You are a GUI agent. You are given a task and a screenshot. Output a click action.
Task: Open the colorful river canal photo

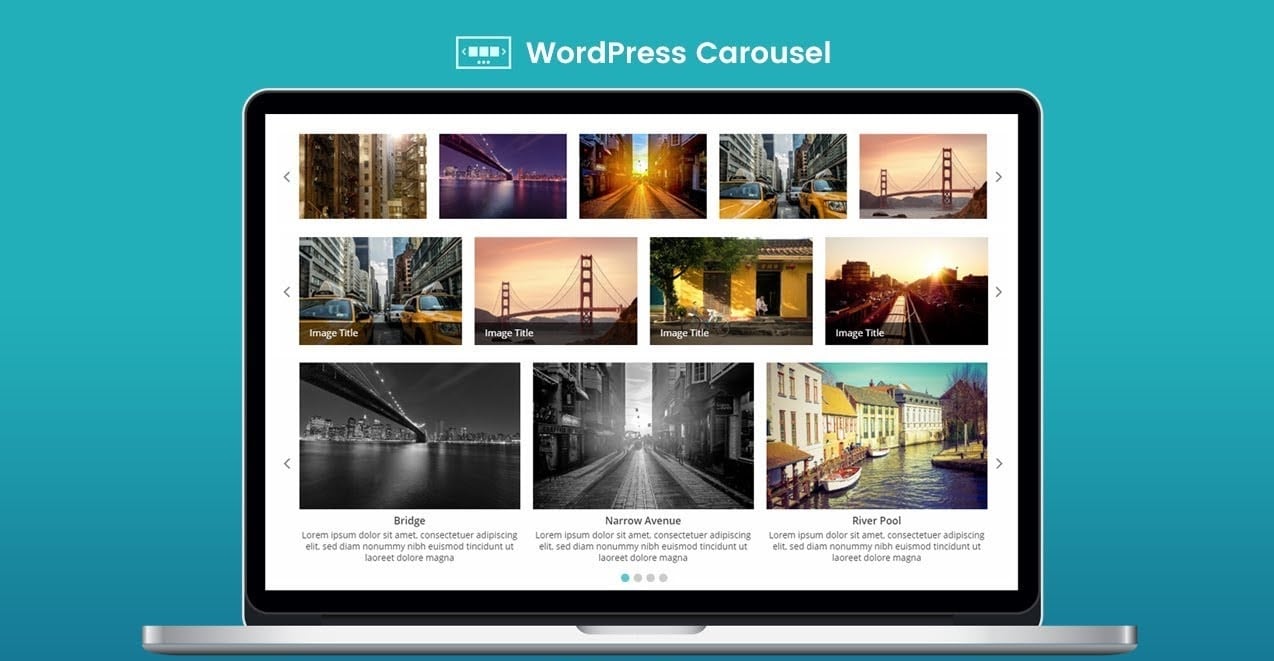pyautogui.click(x=877, y=436)
